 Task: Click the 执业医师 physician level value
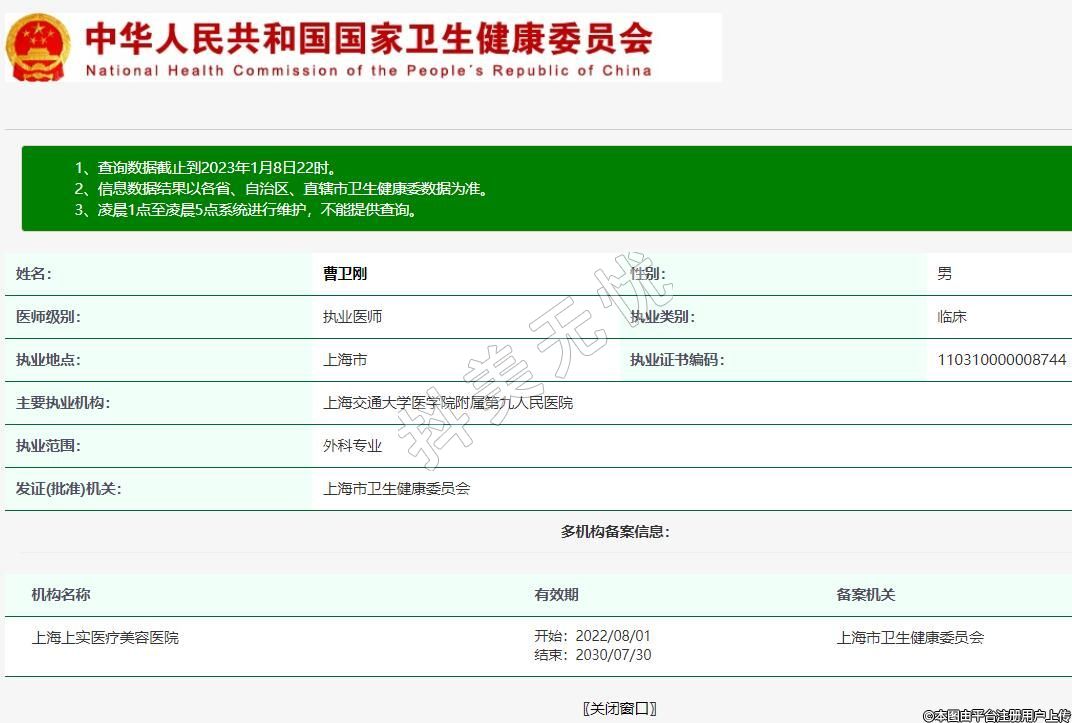point(352,316)
